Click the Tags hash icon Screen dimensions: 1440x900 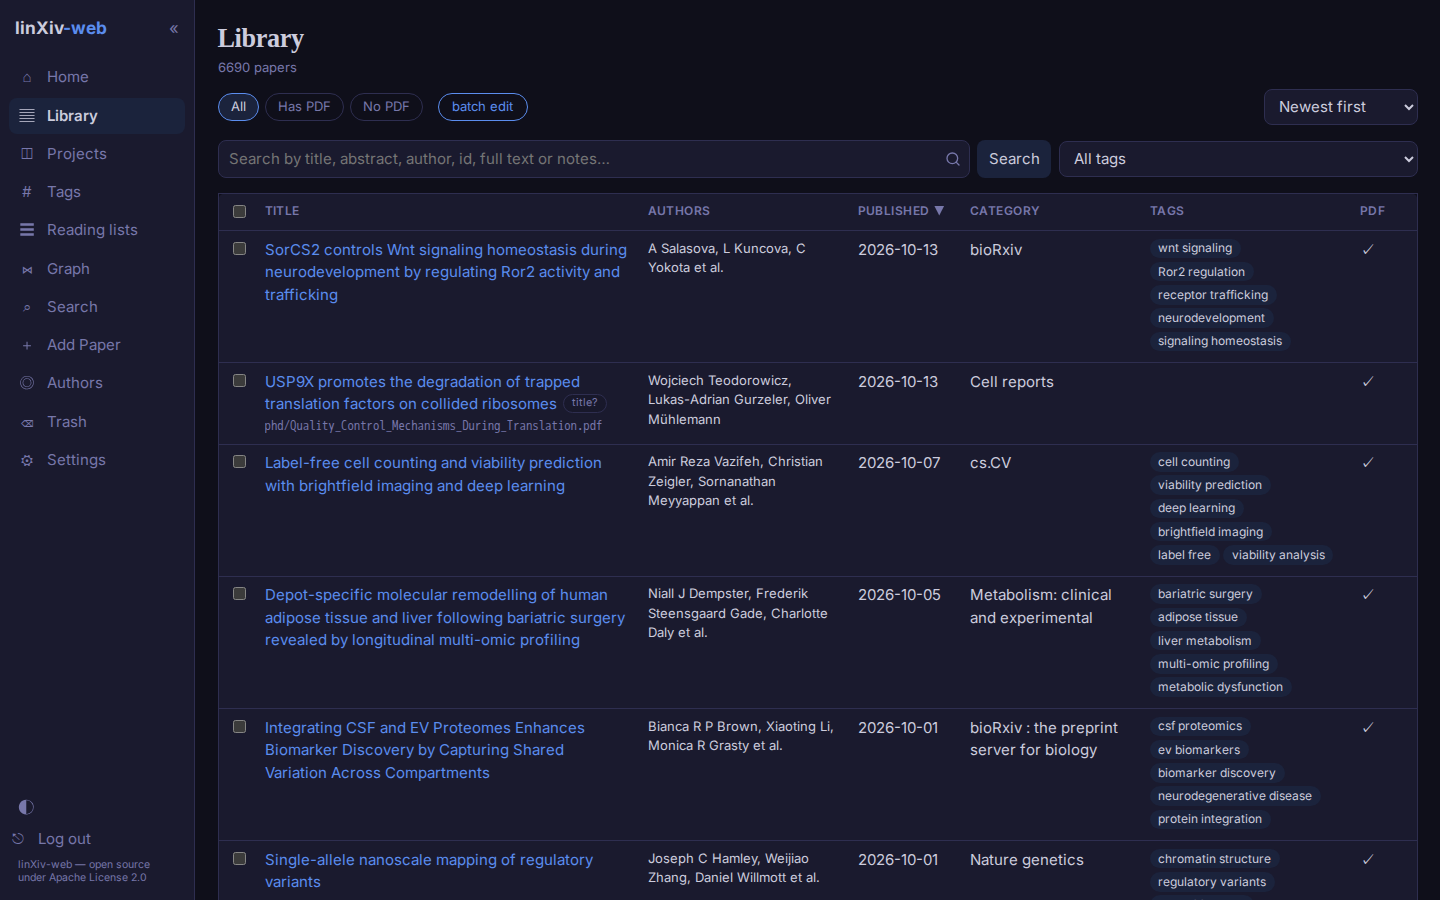click(27, 192)
